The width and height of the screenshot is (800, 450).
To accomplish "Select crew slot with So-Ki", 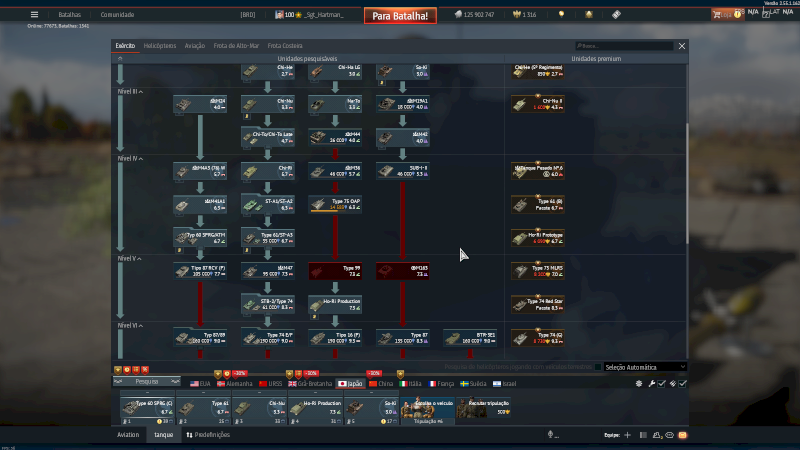I will pos(371,408).
